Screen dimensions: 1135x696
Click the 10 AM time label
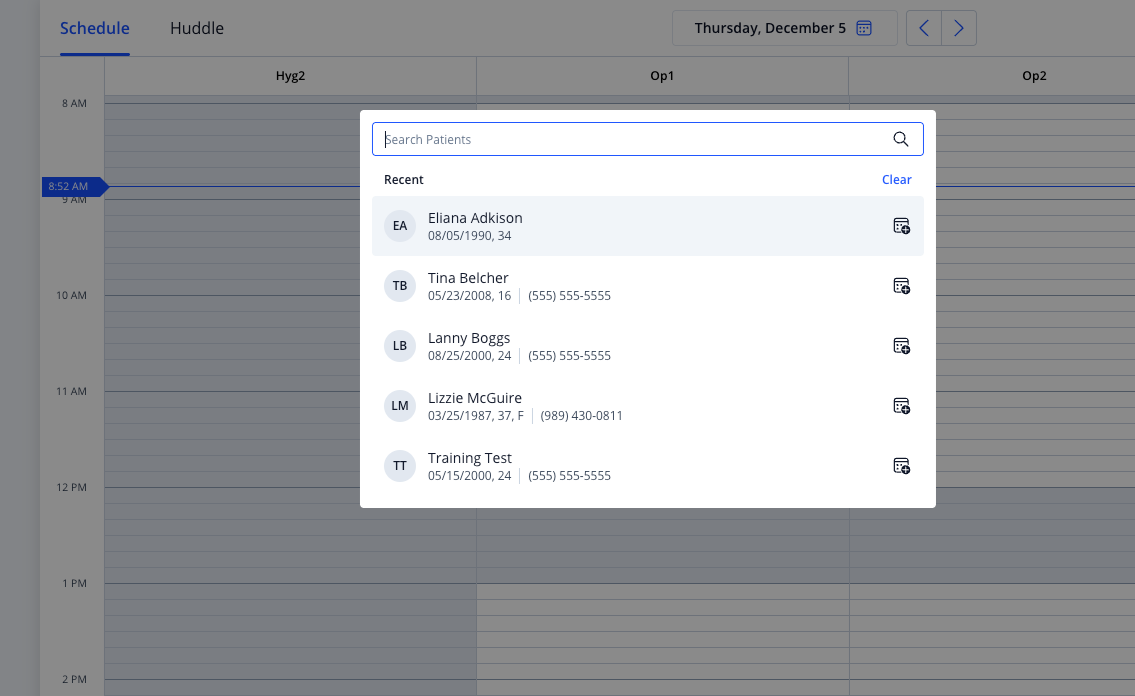(72, 295)
